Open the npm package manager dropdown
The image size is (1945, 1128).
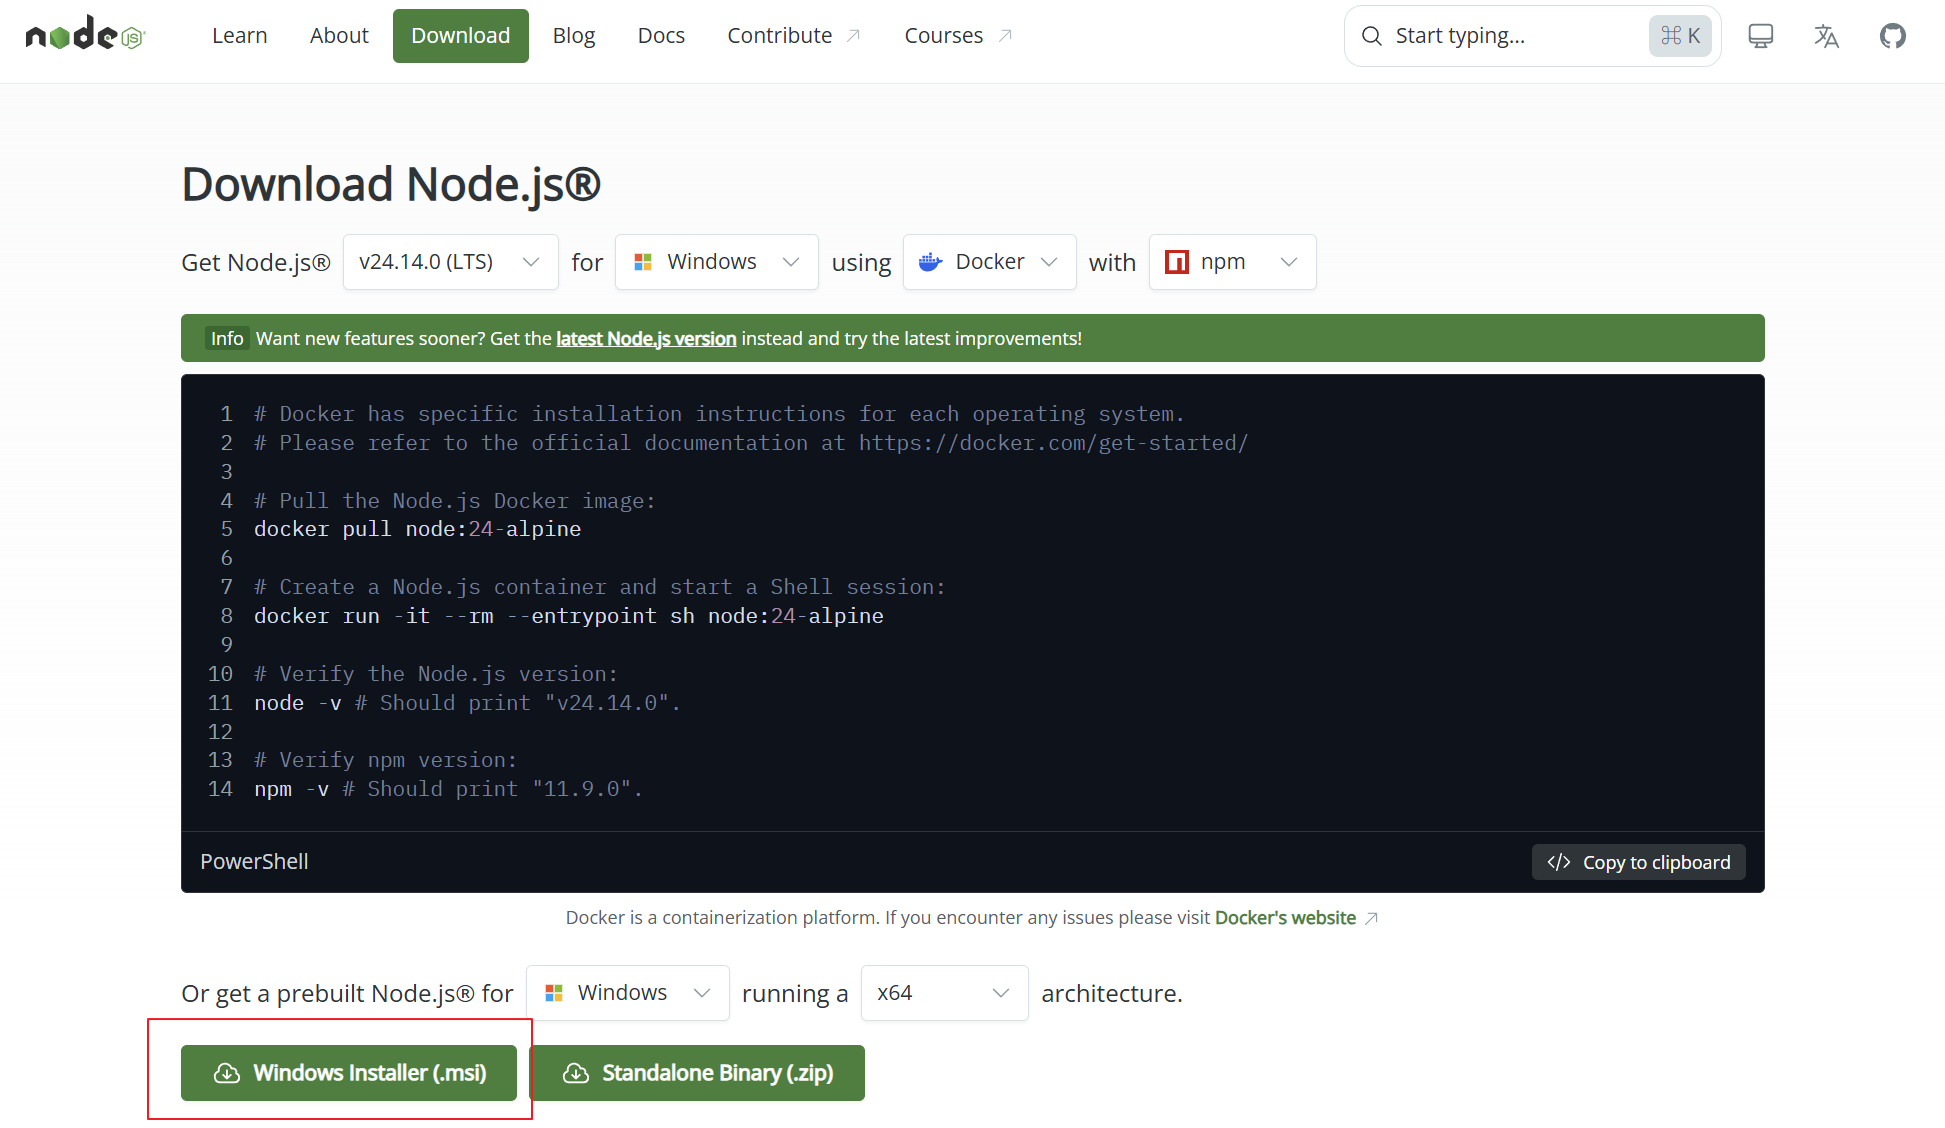click(1232, 261)
